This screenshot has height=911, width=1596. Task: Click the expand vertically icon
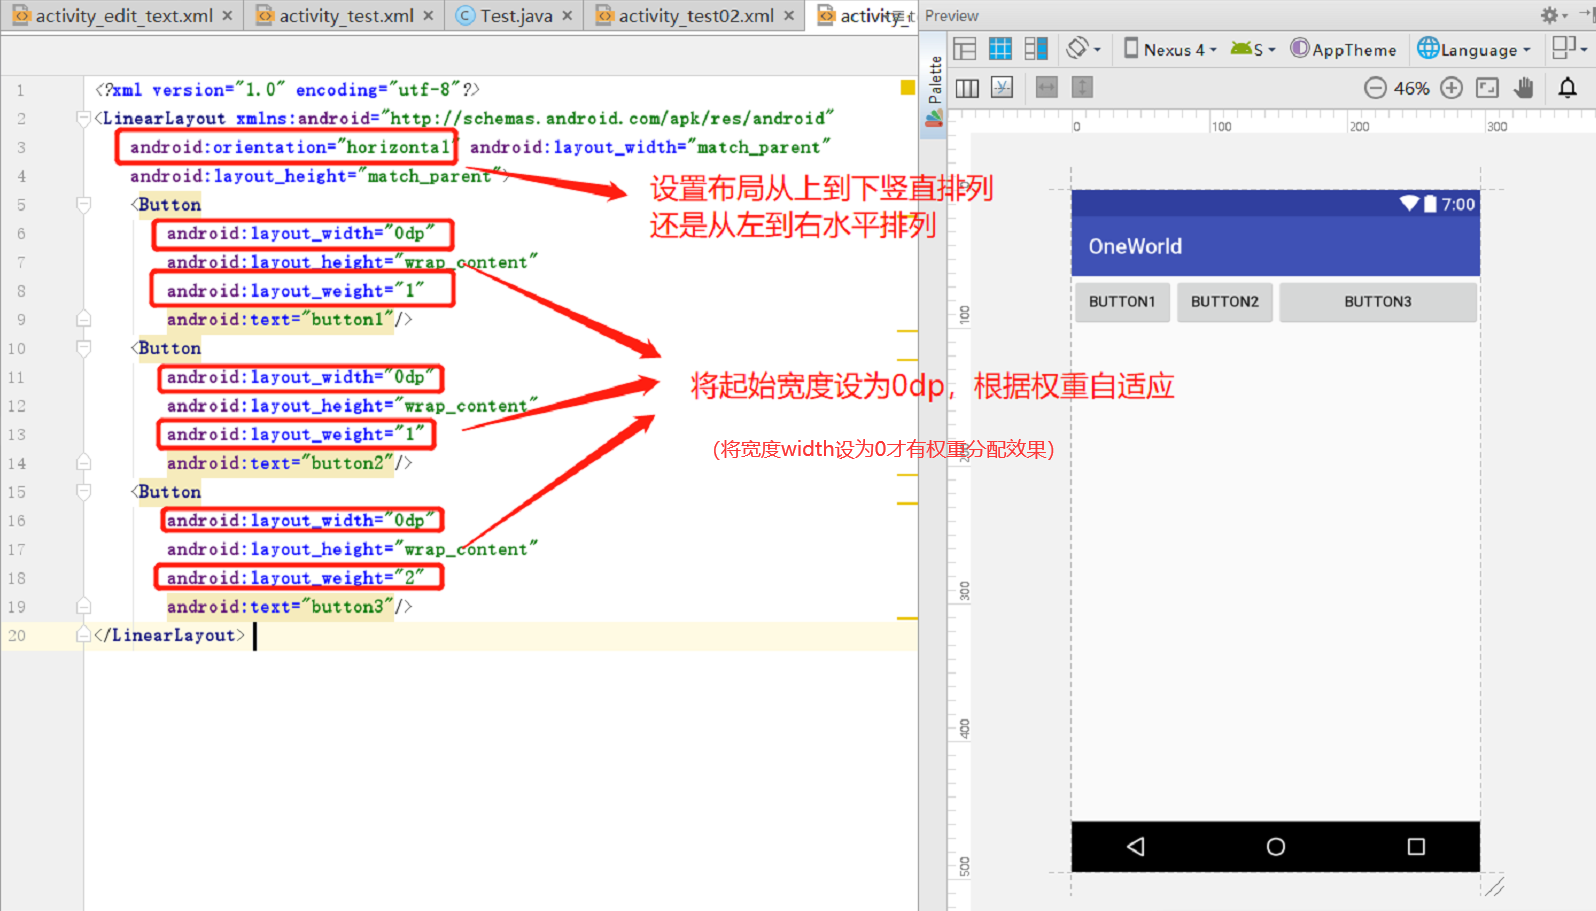point(1082,88)
